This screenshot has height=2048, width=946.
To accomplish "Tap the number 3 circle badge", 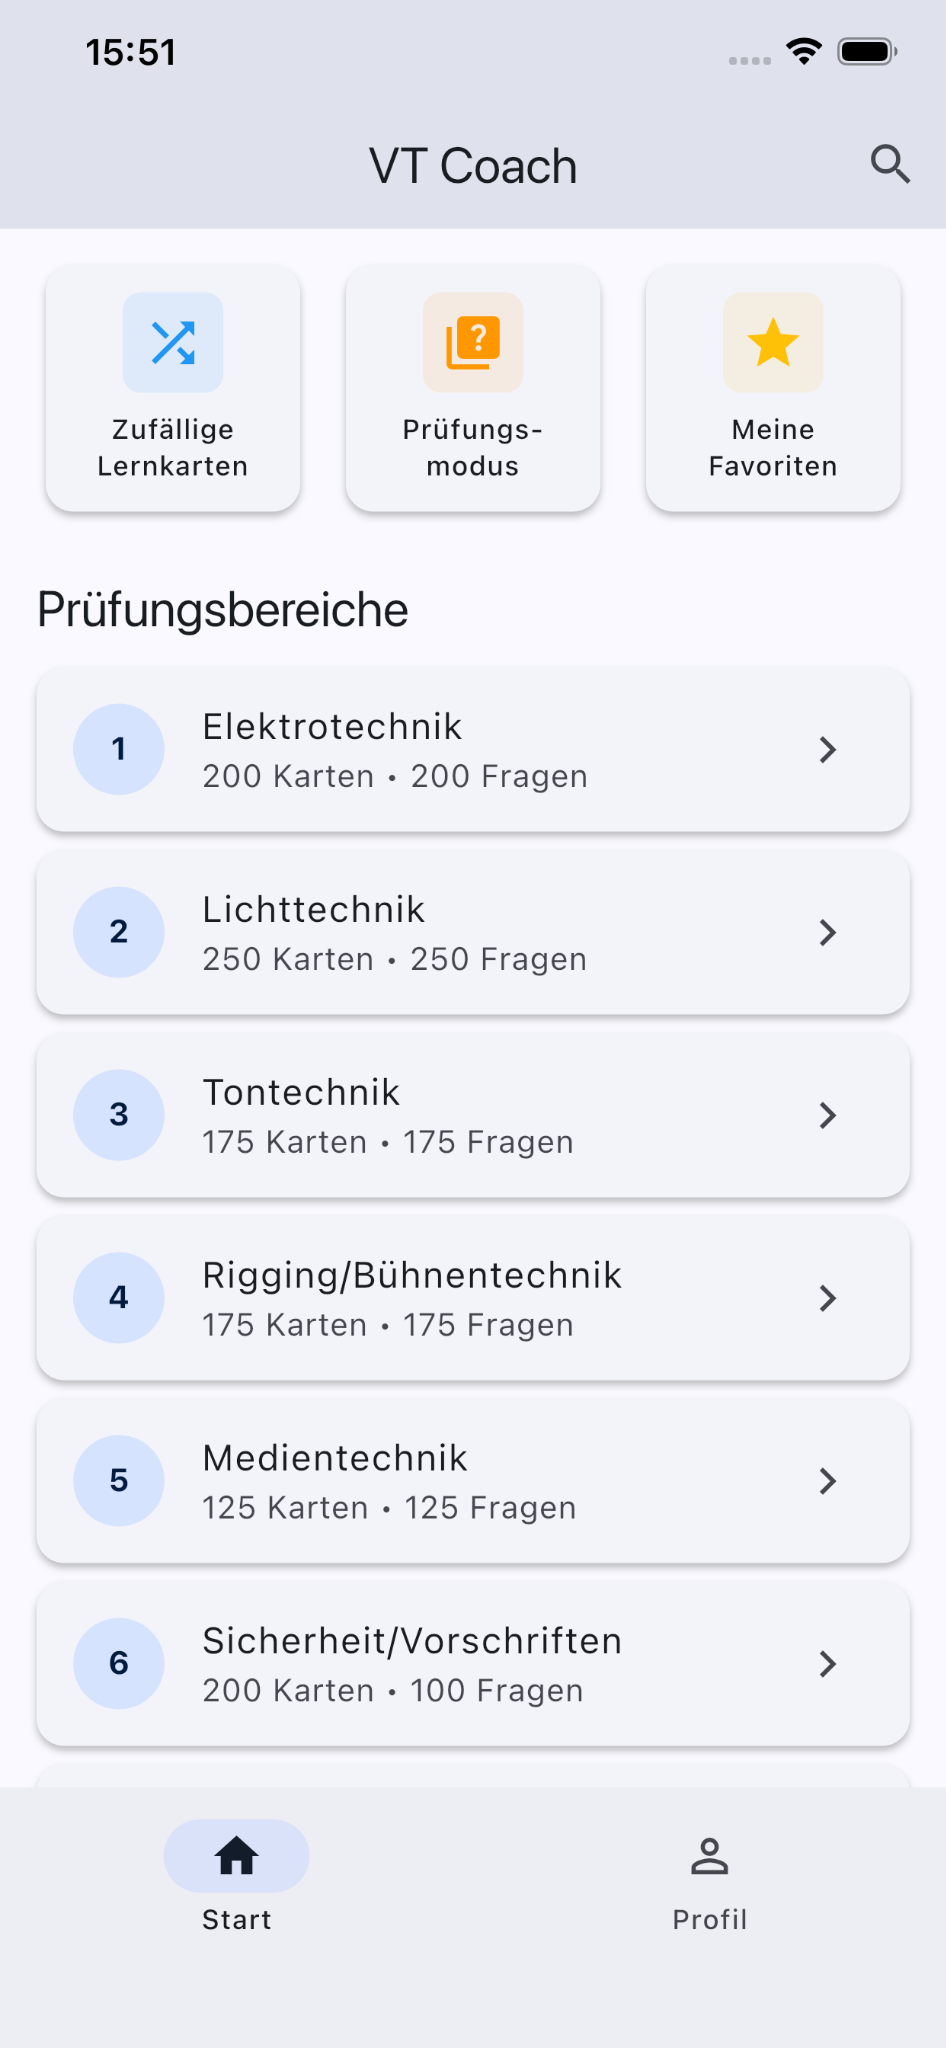I will [119, 1115].
